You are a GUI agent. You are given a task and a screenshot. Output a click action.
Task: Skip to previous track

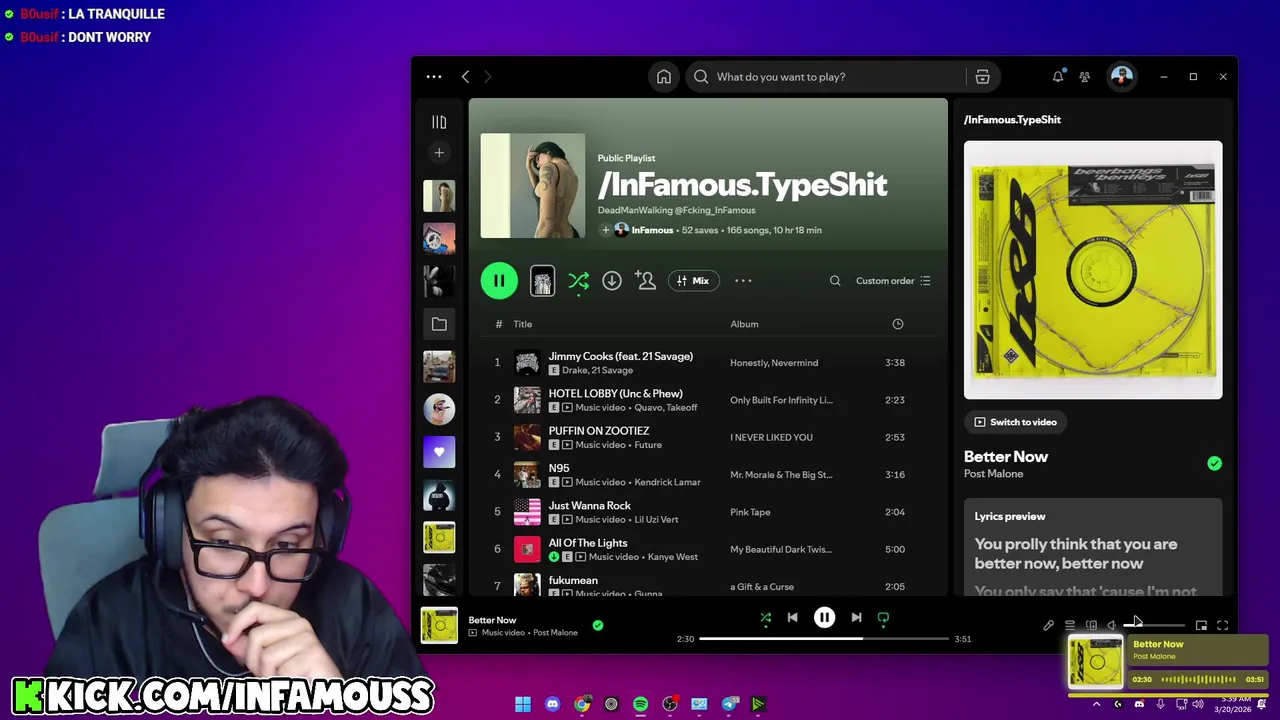point(792,618)
